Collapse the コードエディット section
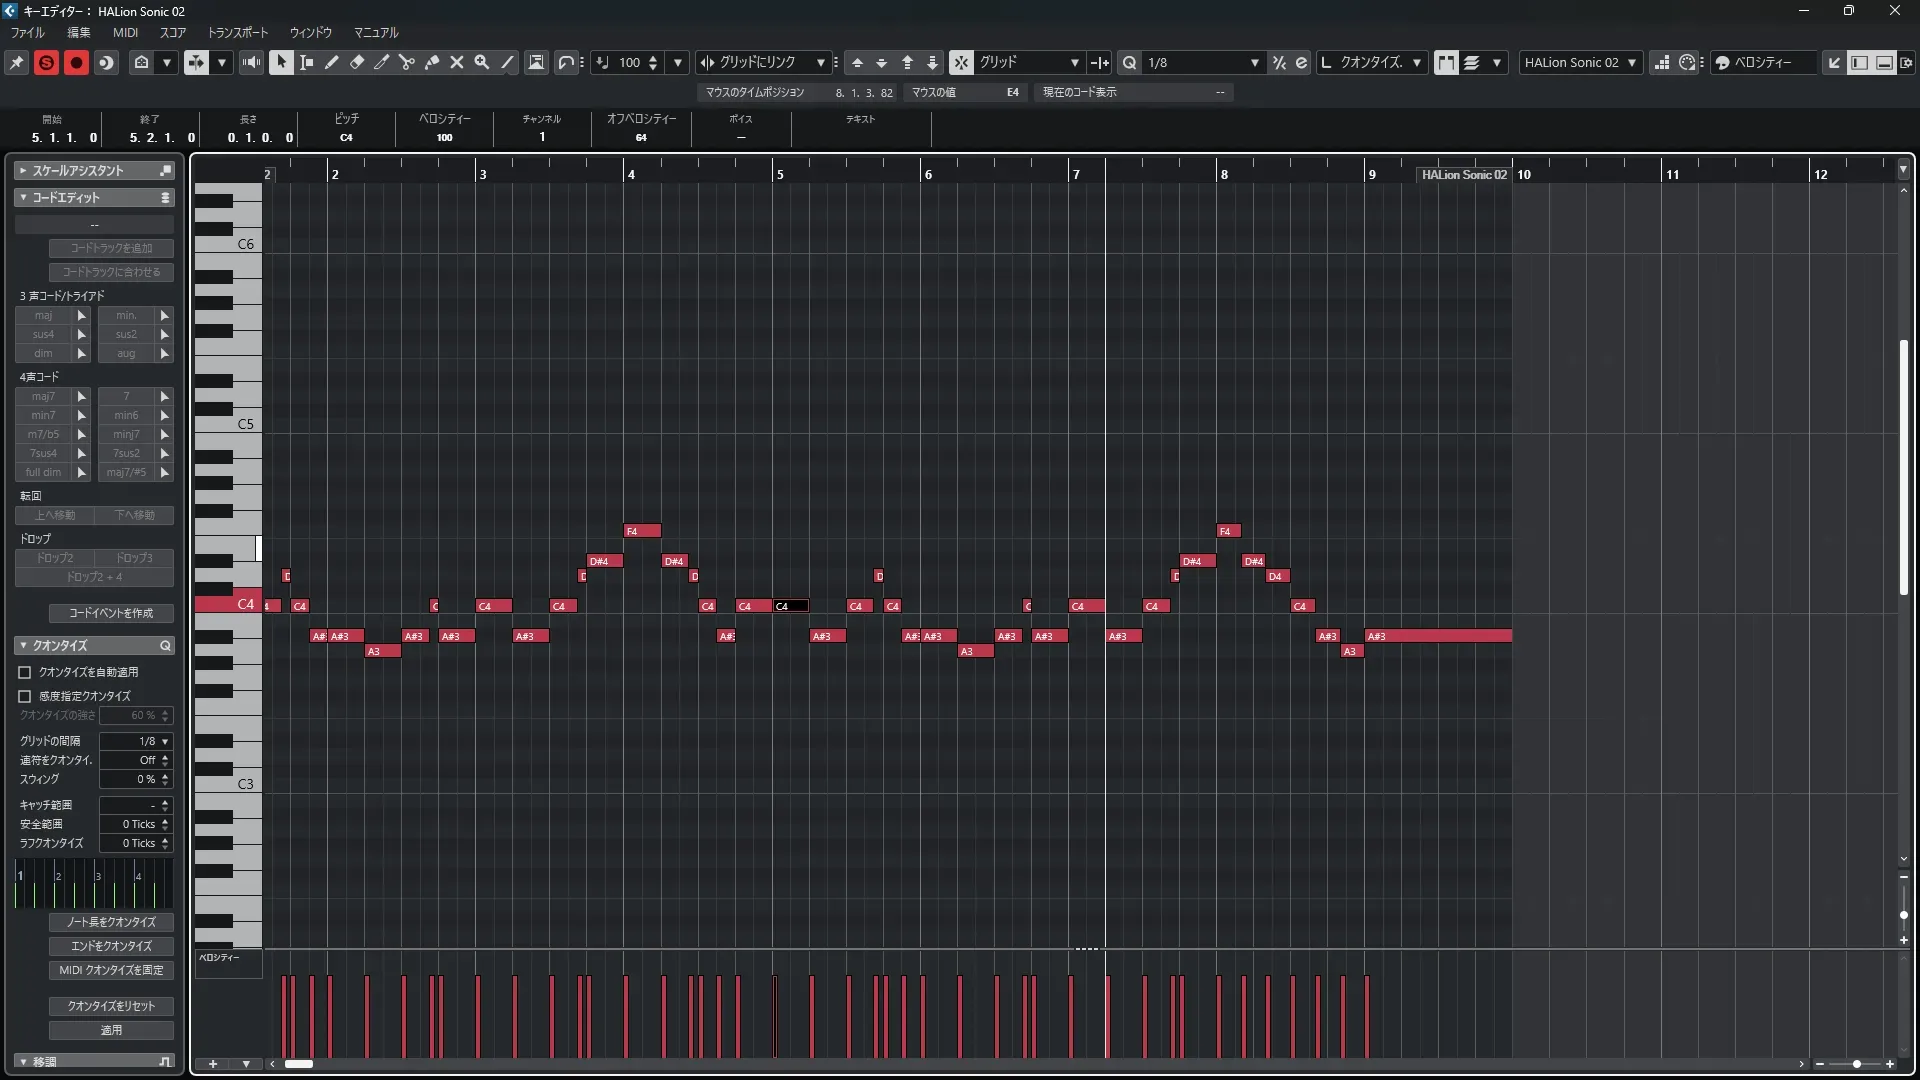This screenshot has width=1920, height=1080. (24, 197)
